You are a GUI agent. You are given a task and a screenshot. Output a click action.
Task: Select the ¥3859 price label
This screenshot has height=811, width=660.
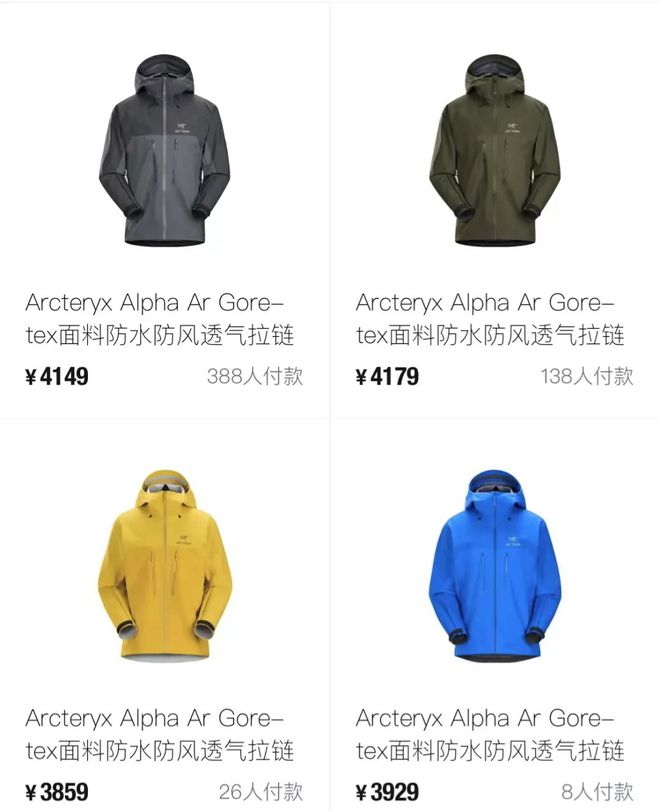(x=57, y=792)
